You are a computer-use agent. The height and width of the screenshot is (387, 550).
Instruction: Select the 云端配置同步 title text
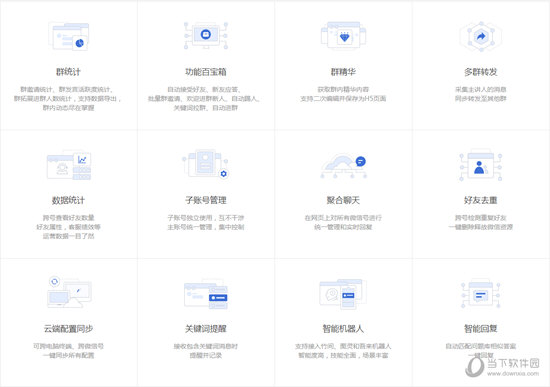pyautogui.click(x=68, y=329)
